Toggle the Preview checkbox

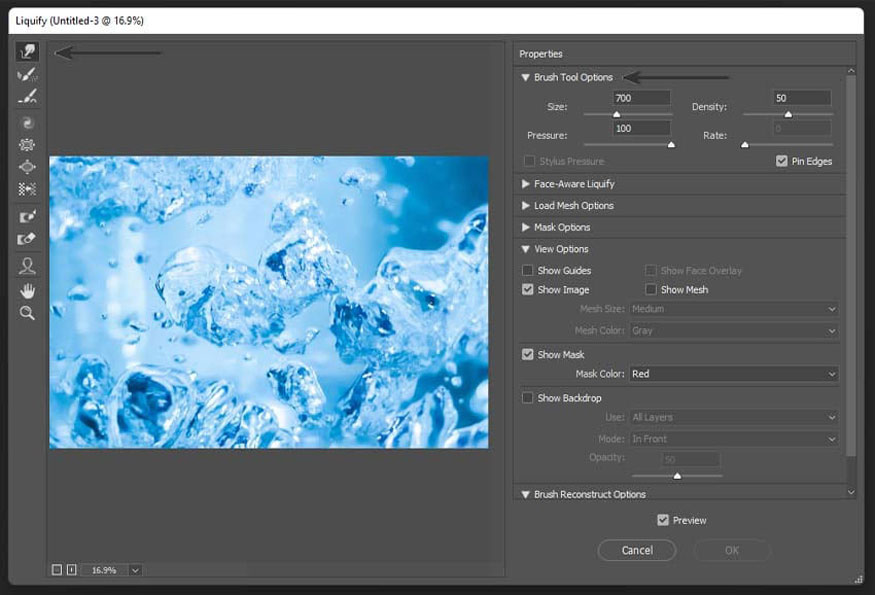pos(663,520)
